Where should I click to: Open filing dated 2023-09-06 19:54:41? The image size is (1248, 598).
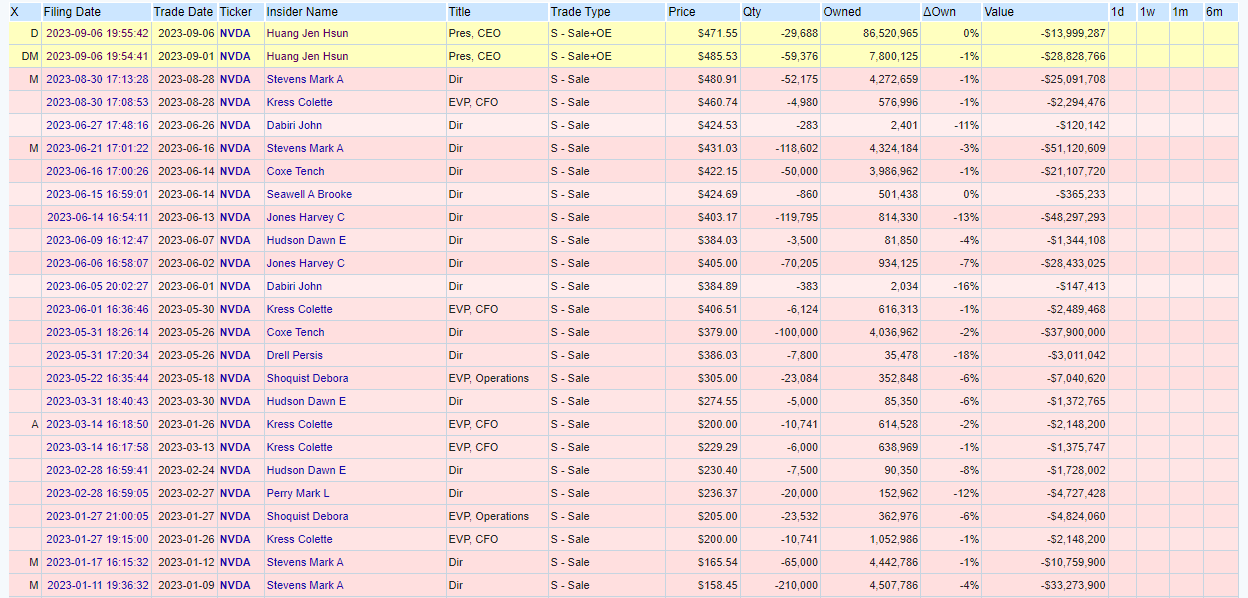[x=97, y=56]
